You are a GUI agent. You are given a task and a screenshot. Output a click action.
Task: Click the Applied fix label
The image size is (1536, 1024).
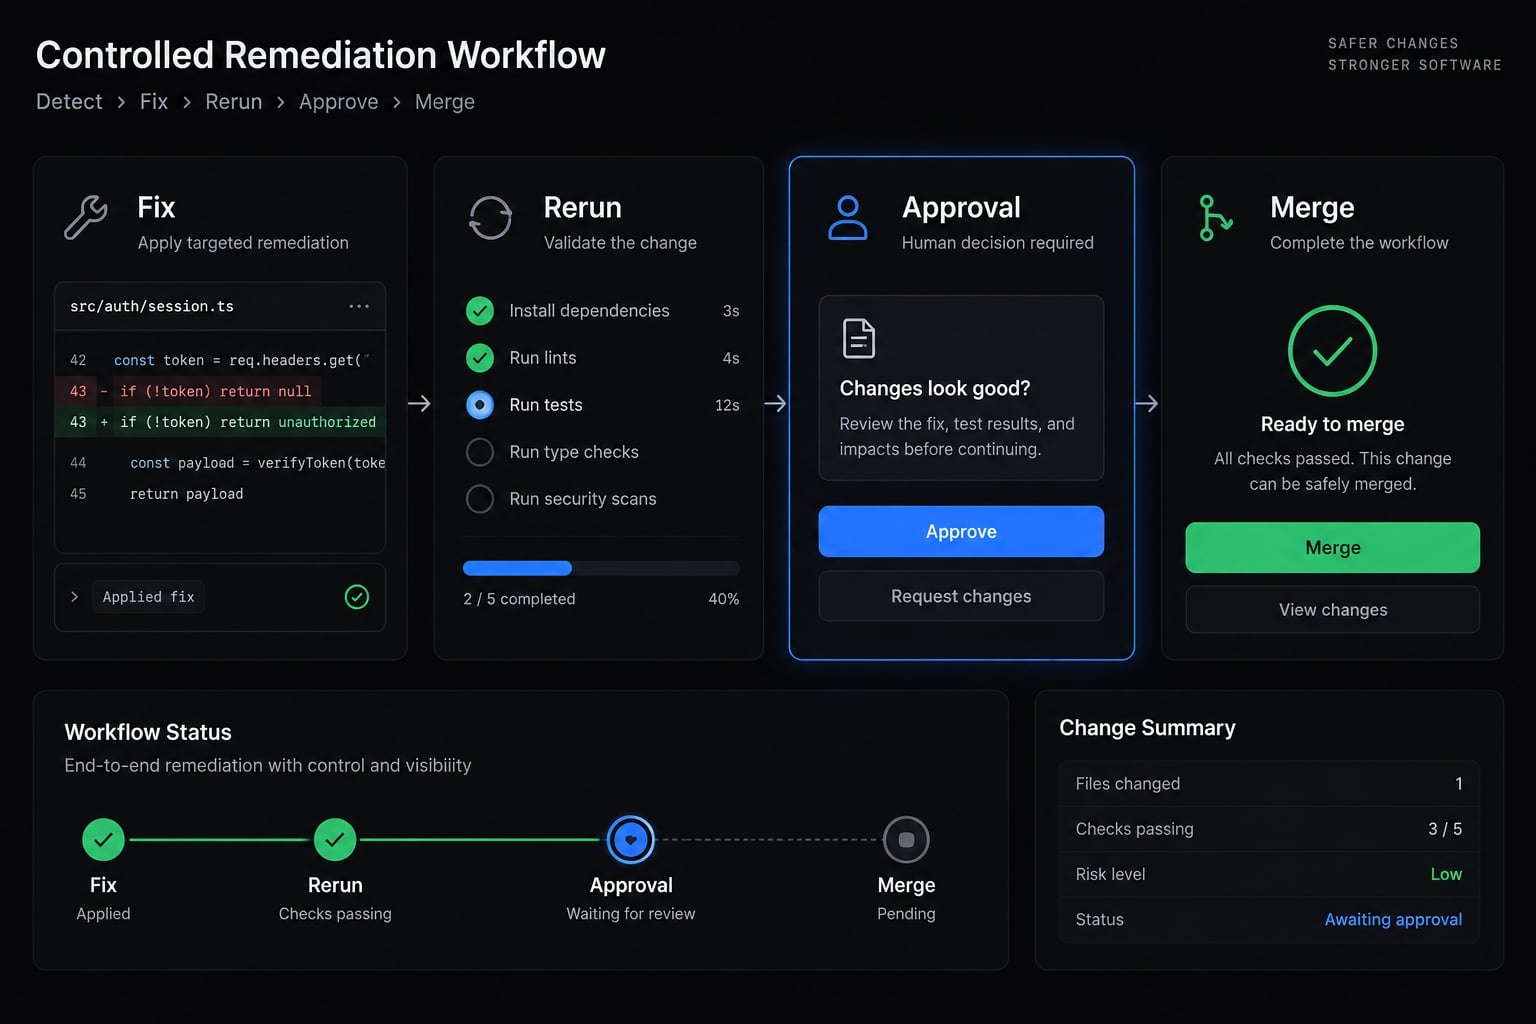[148, 597]
